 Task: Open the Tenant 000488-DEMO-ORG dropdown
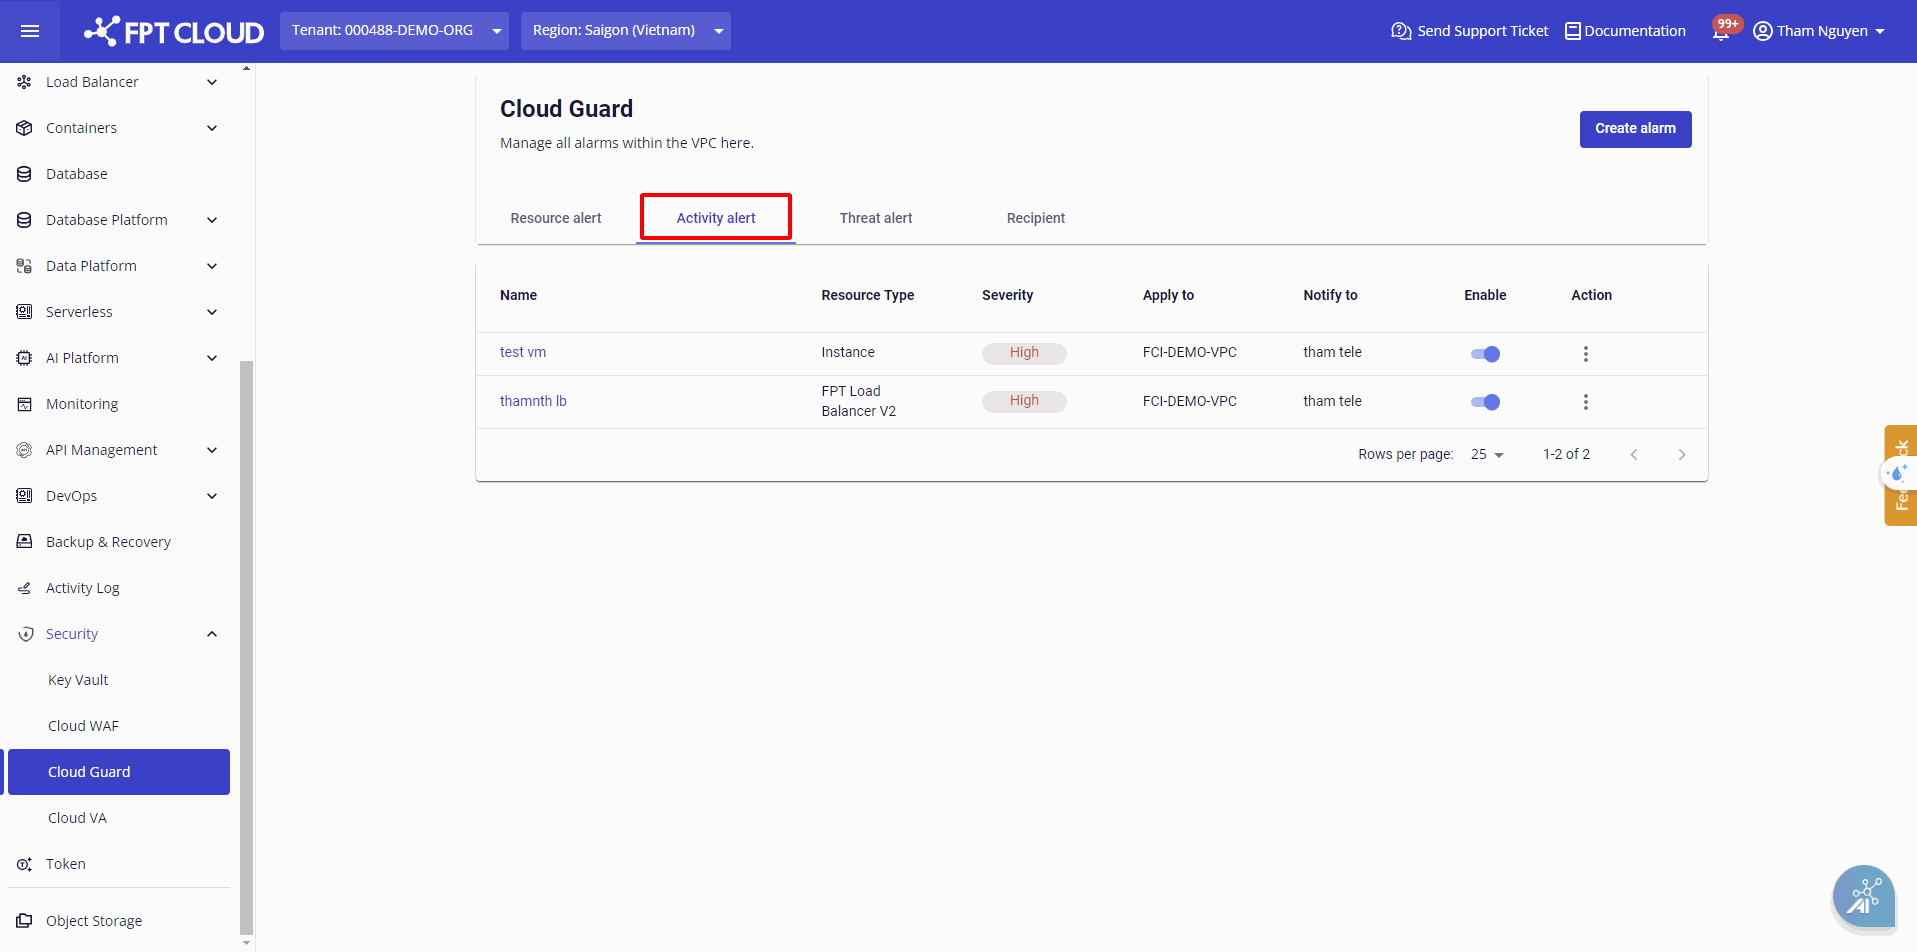(394, 31)
